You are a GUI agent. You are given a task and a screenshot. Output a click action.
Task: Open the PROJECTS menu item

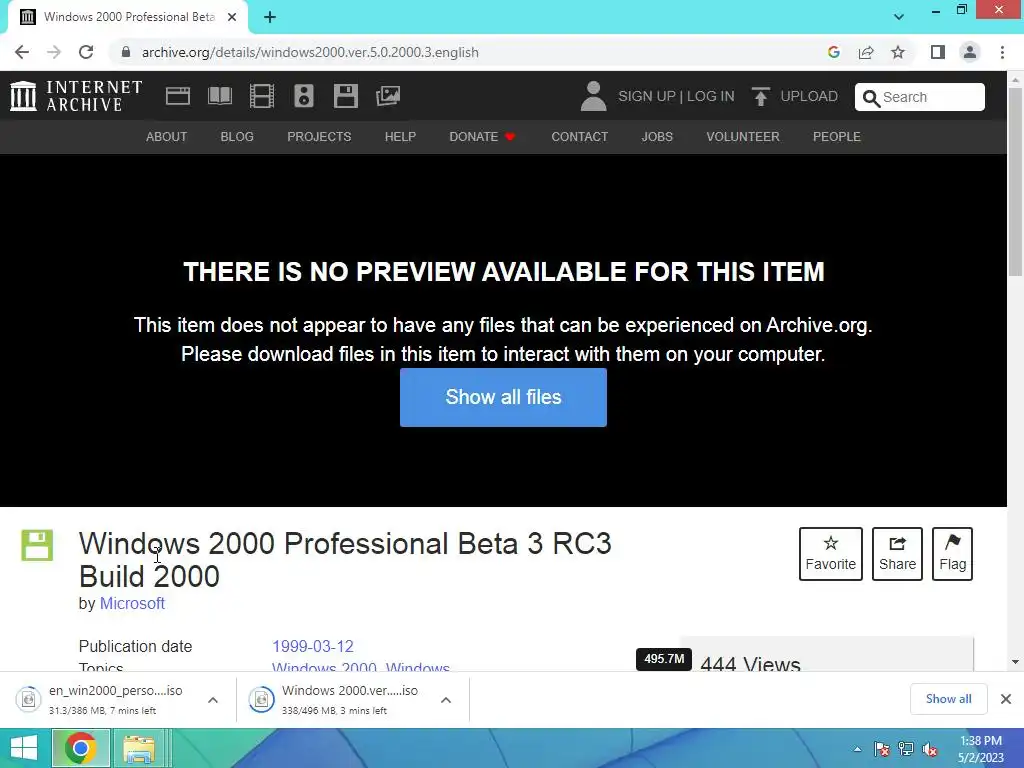[x=319, y=136]
